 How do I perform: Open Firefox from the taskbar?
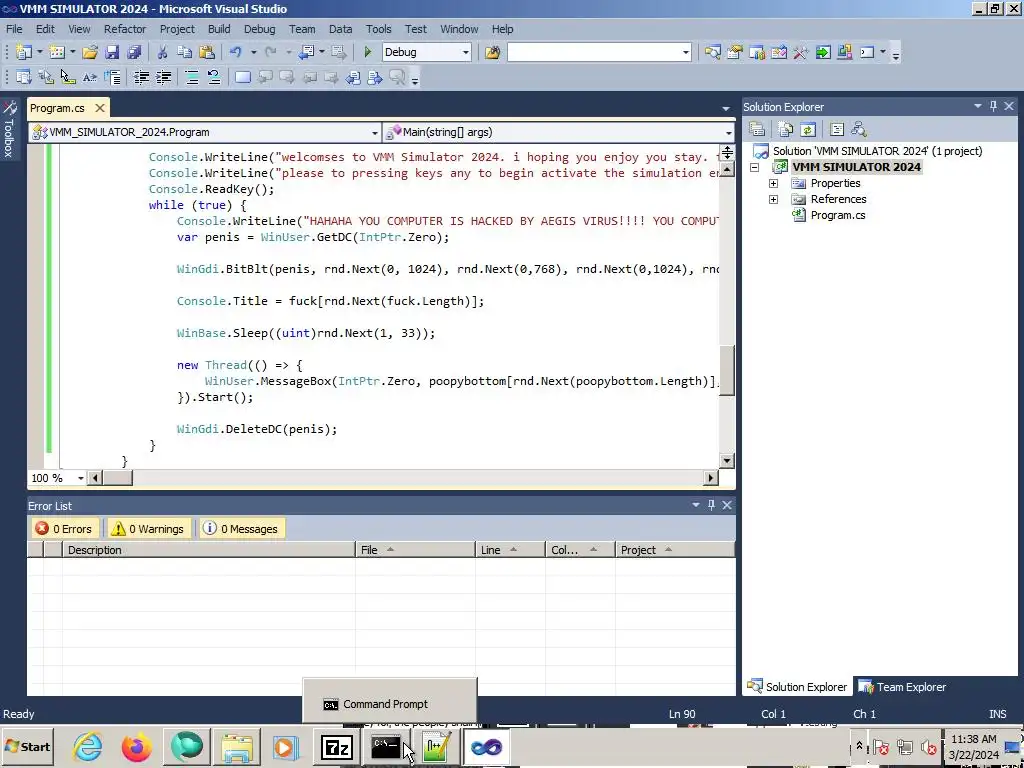click(x=136, y=747)
